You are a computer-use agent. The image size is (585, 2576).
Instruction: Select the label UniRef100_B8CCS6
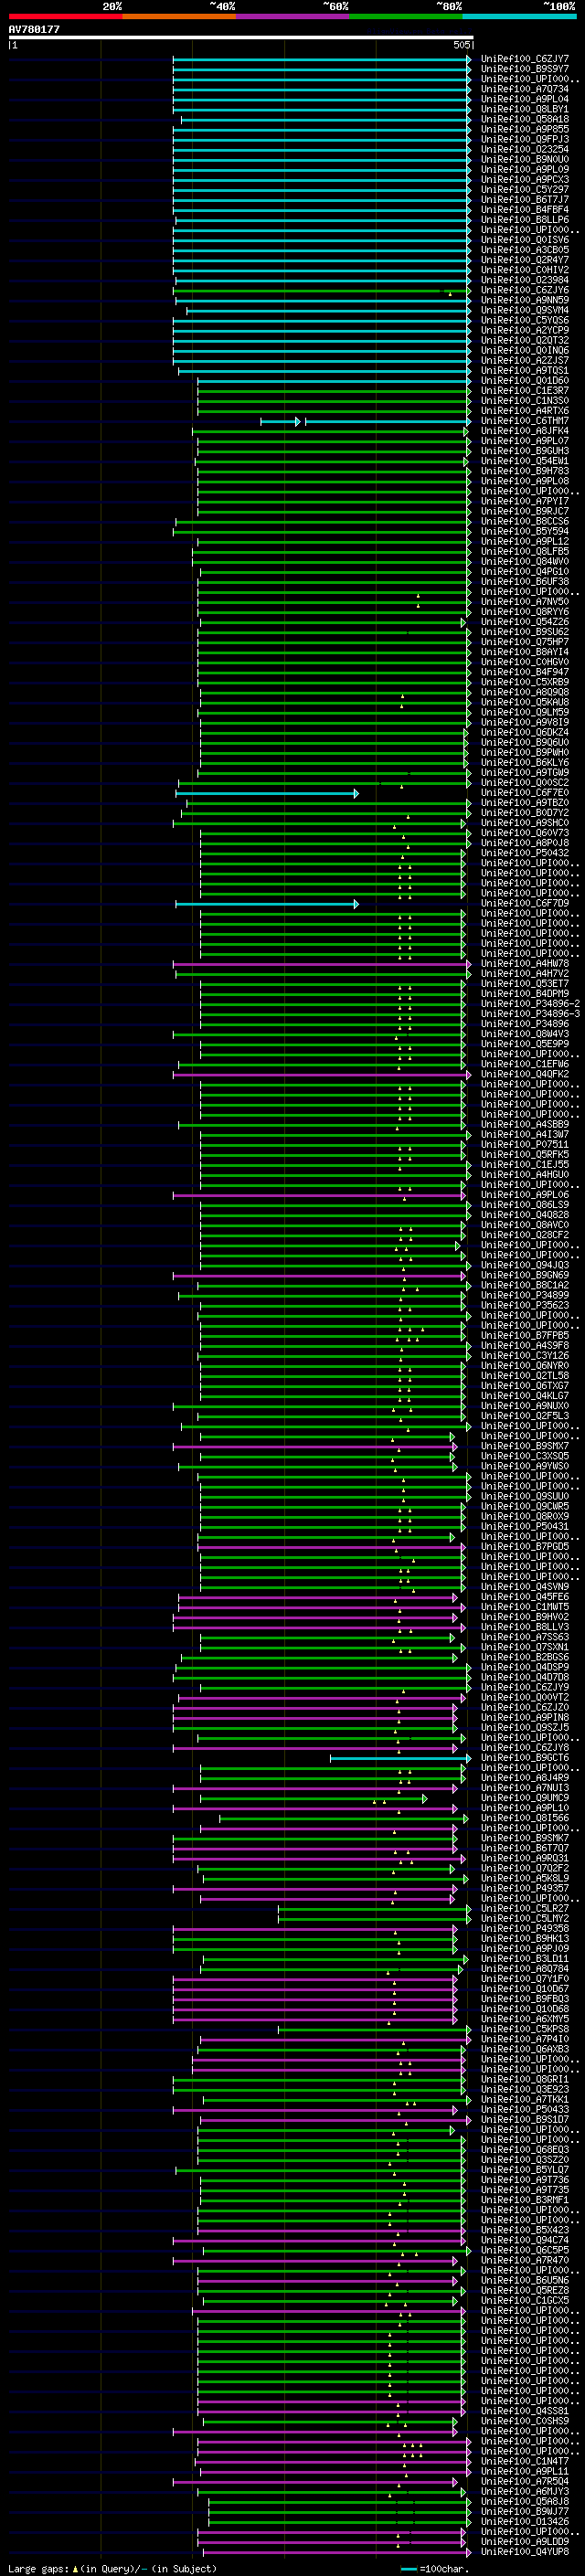coord(525,521)
